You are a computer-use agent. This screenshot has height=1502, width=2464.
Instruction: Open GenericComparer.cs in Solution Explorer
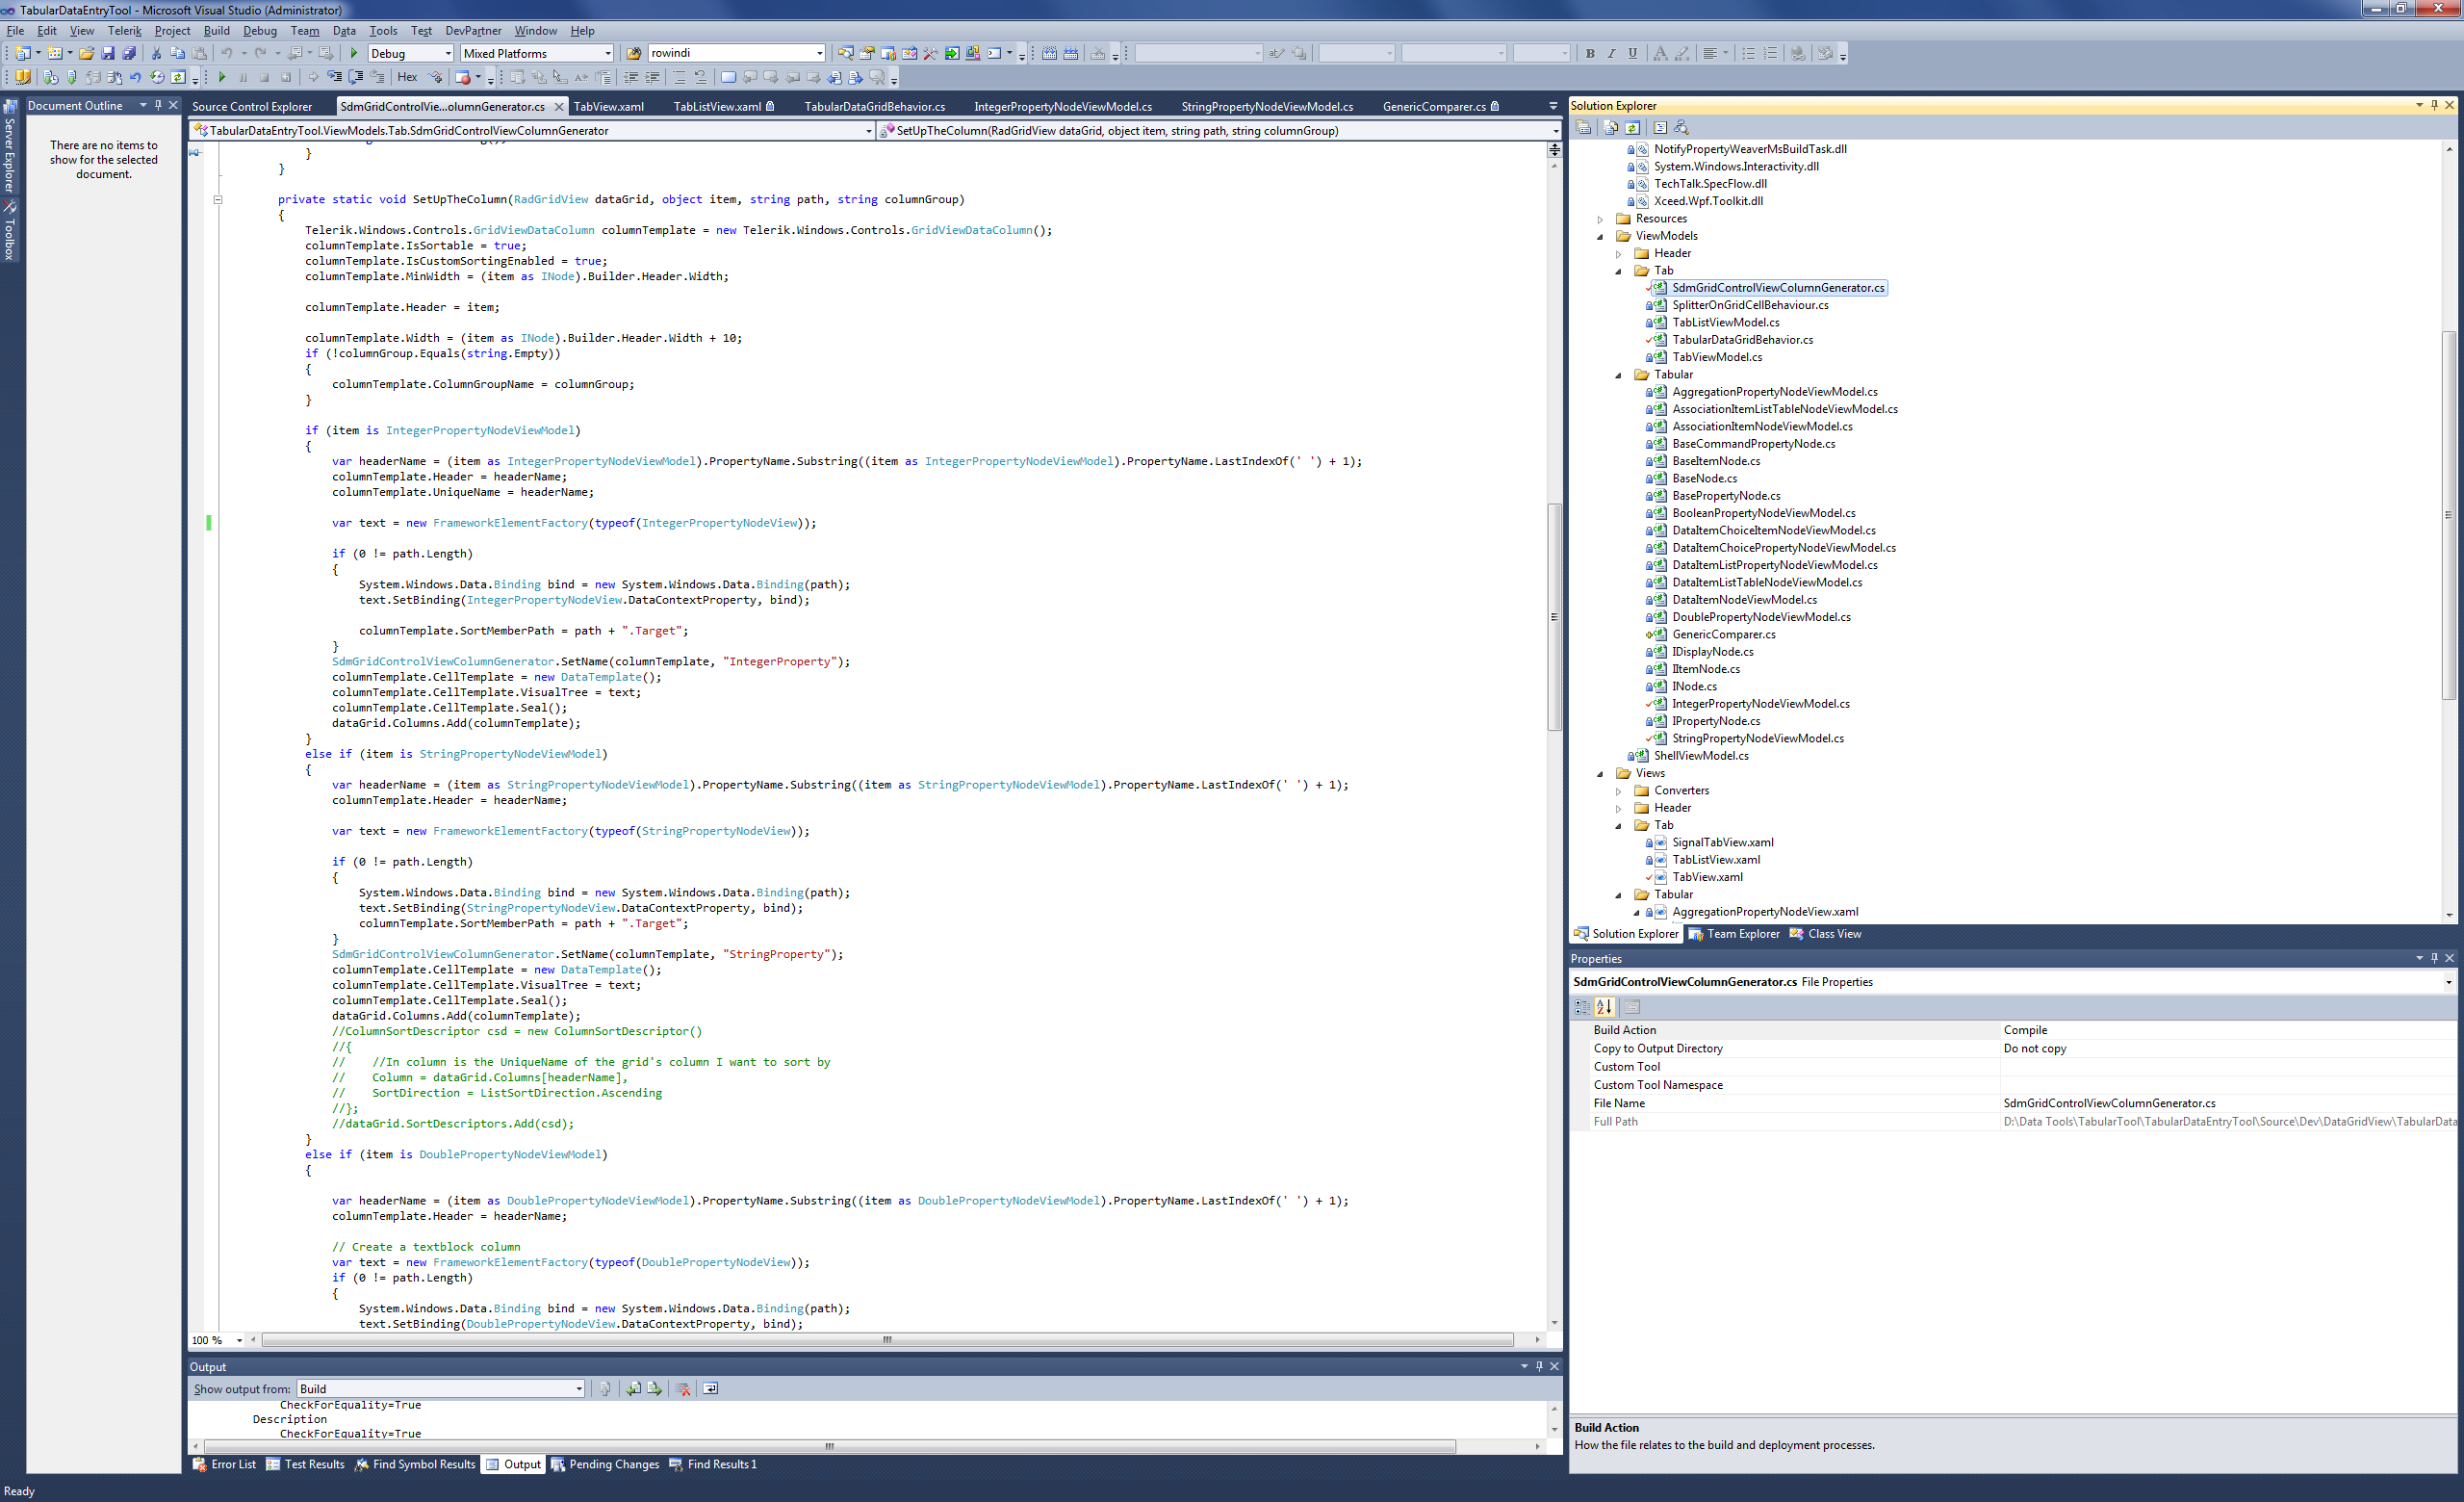click(x=1723, y=634)
